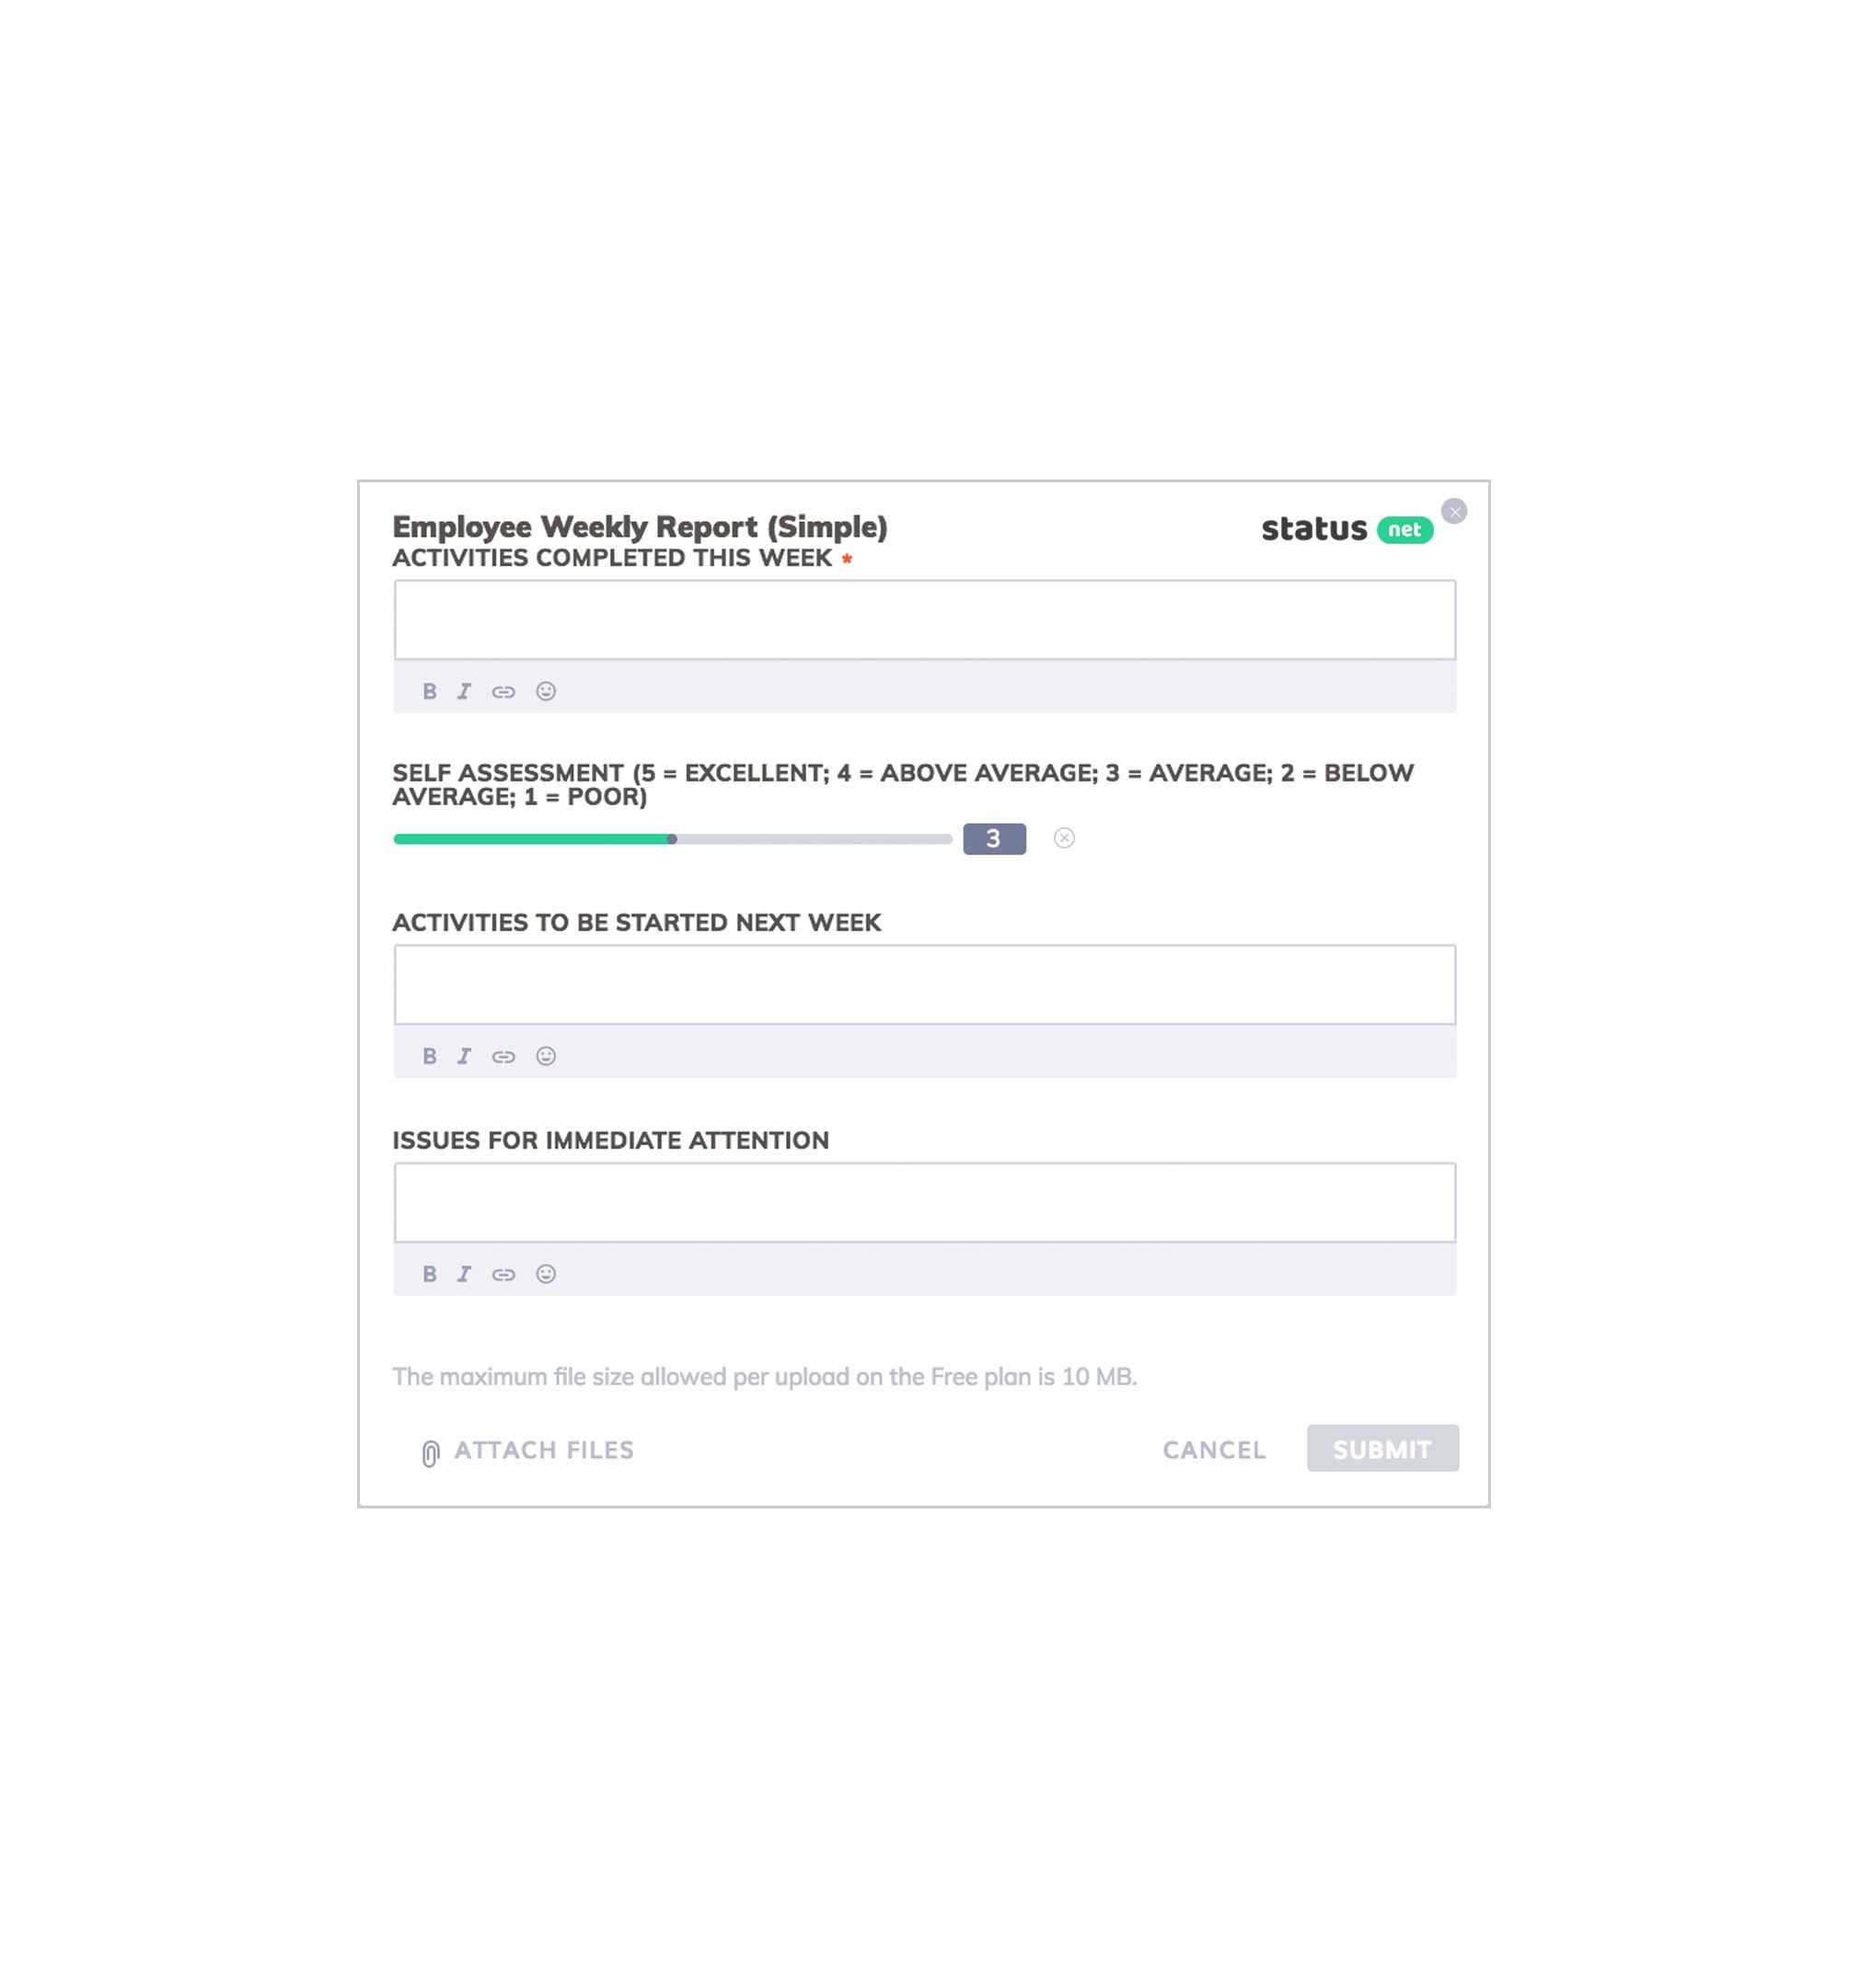Toggle Bold in Issues For Immediate Attention
Image resolution: width=1849 pixels, height=1988 pixels.
(x=429, y=1272)
